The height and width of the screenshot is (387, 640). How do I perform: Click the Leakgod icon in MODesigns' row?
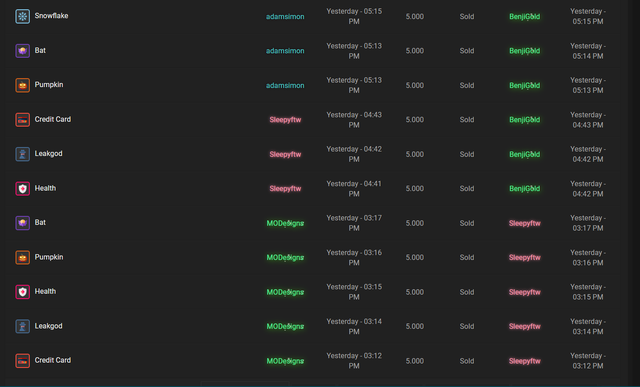(x=22, y=326)
